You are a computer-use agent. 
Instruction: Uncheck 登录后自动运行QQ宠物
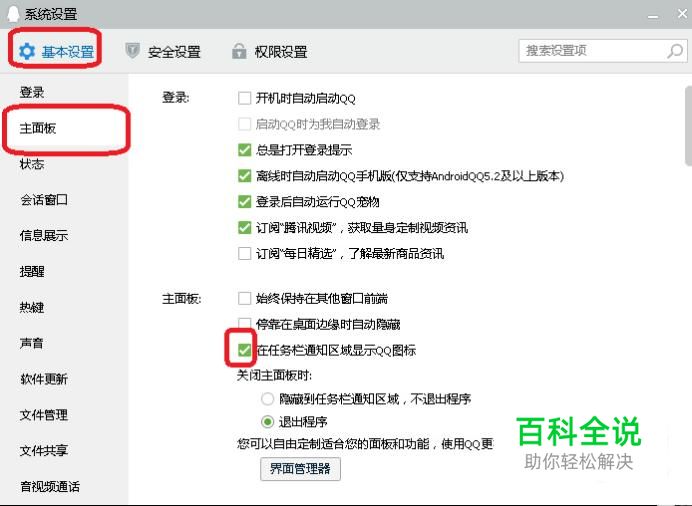244,202
